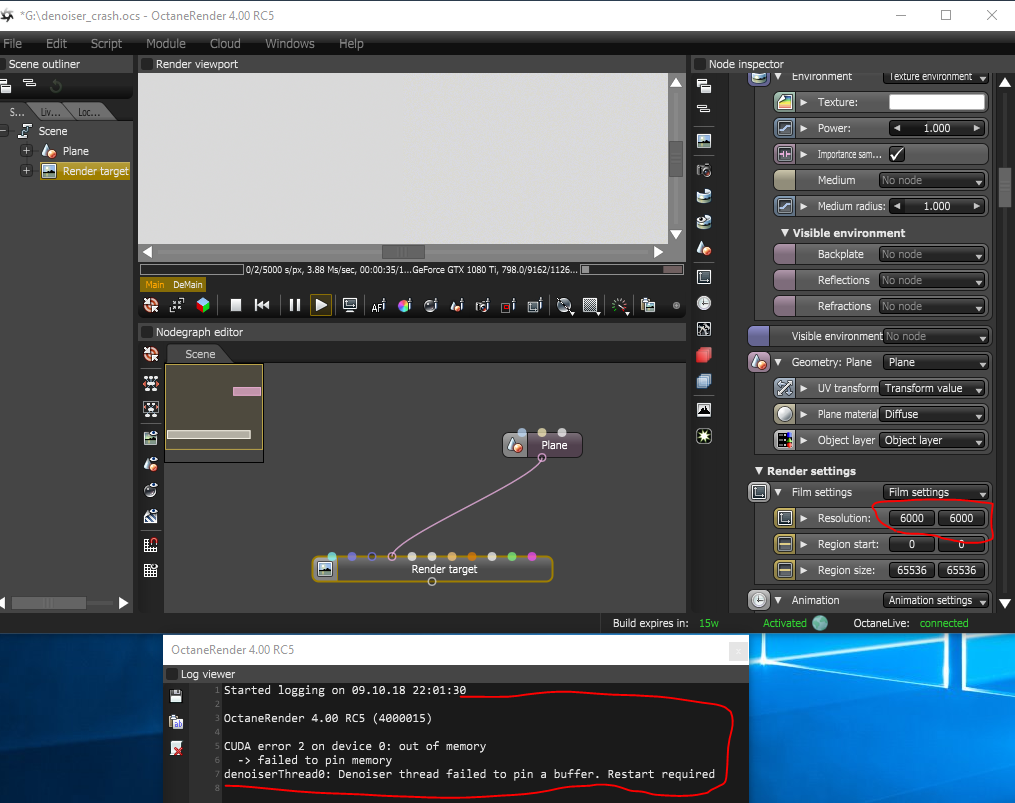Screen dimensions: 1015x803
Task: Collapse the Scene root in the outliner
Action: coord(3,131)
